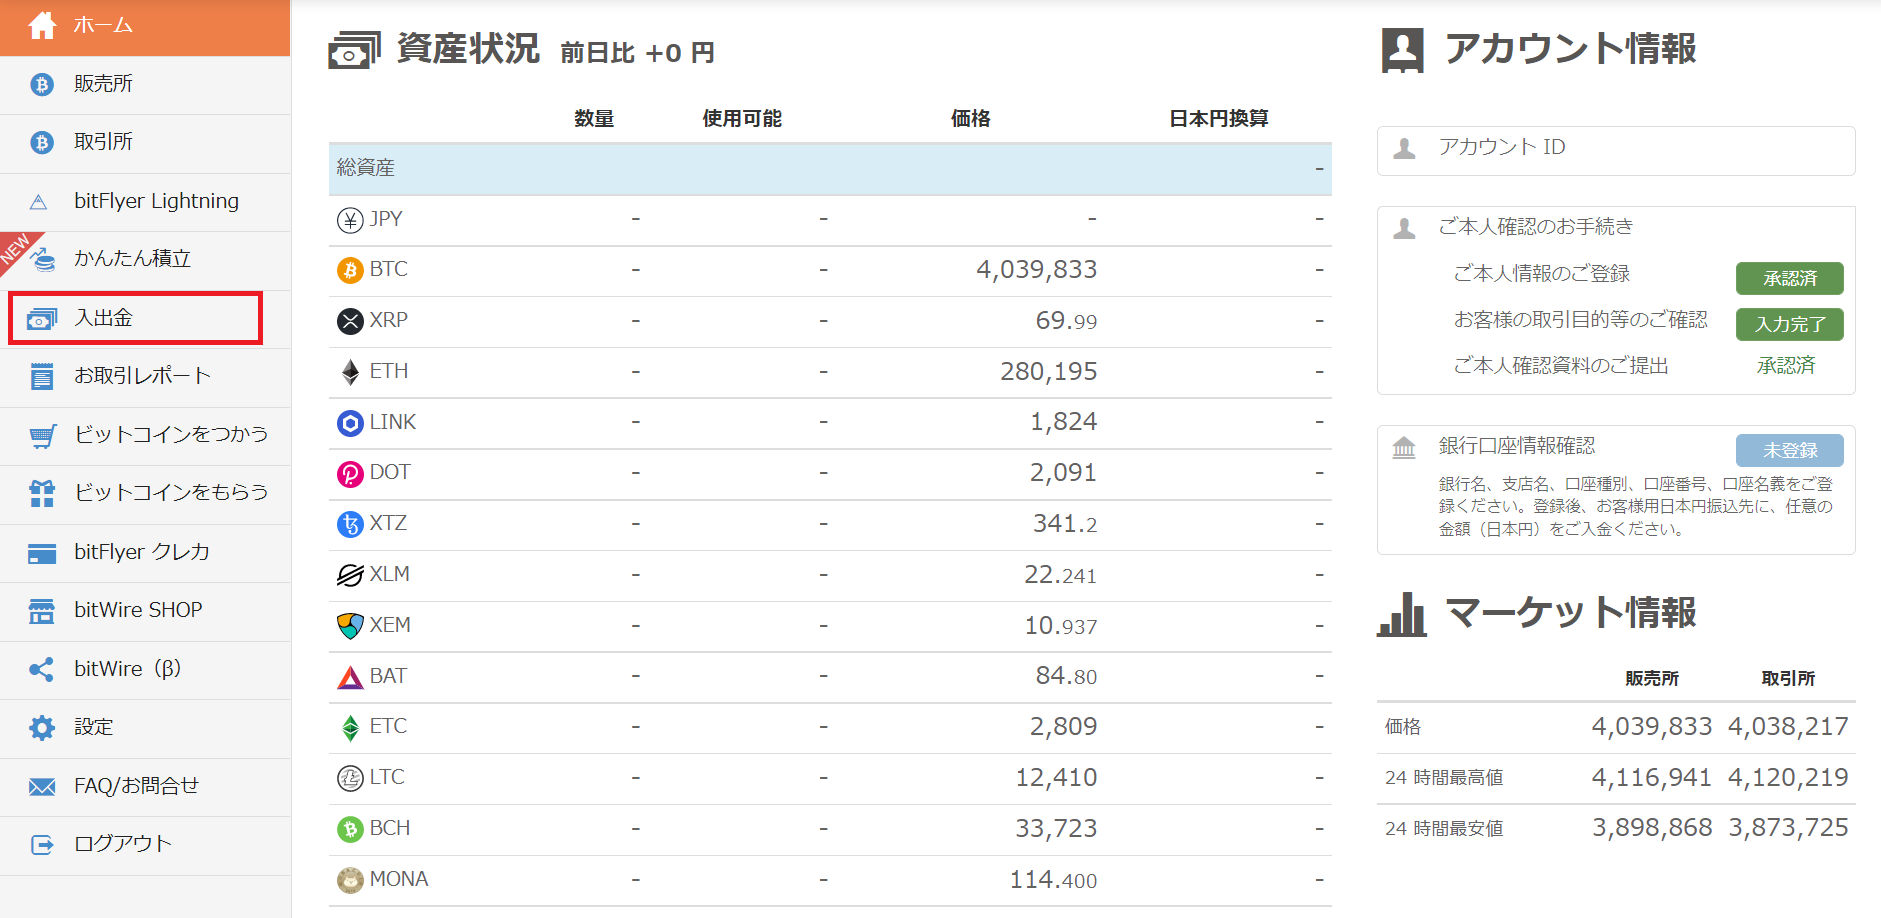Screen dimensions: 1881x918
Task: Select ビットコインをつかう menu entry
Action: 145,436
